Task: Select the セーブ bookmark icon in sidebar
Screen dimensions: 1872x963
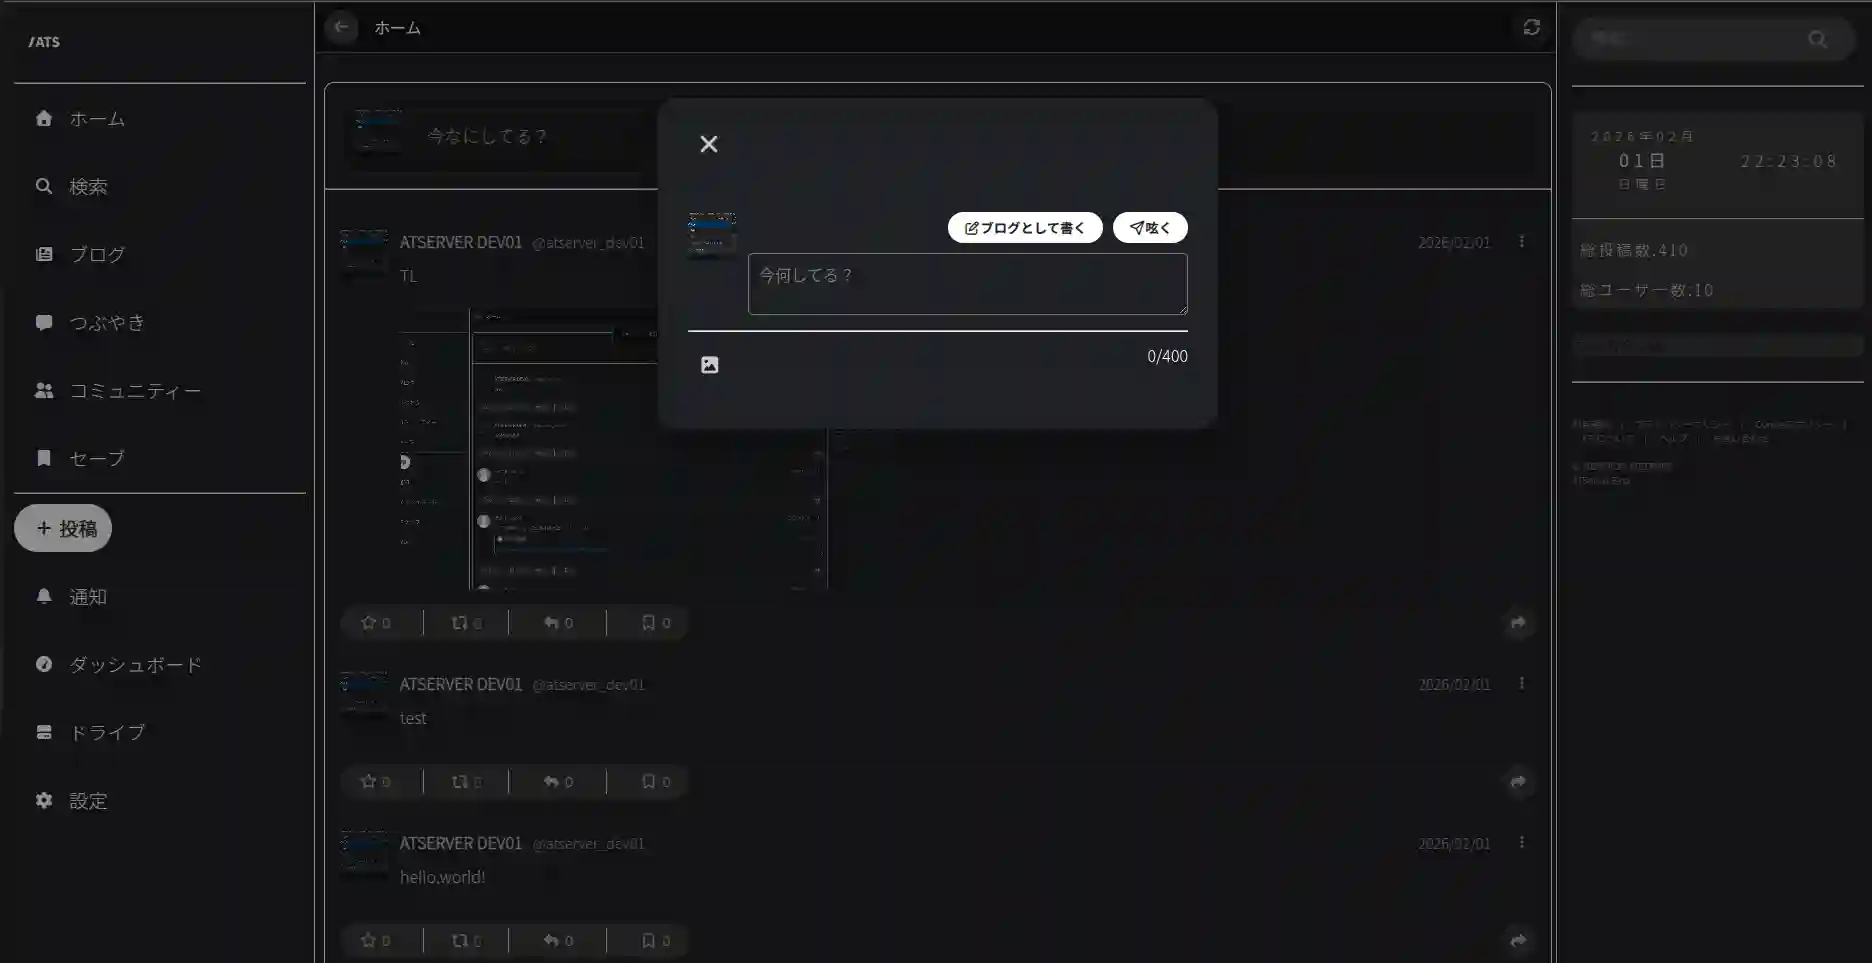Action: point(44,458)
